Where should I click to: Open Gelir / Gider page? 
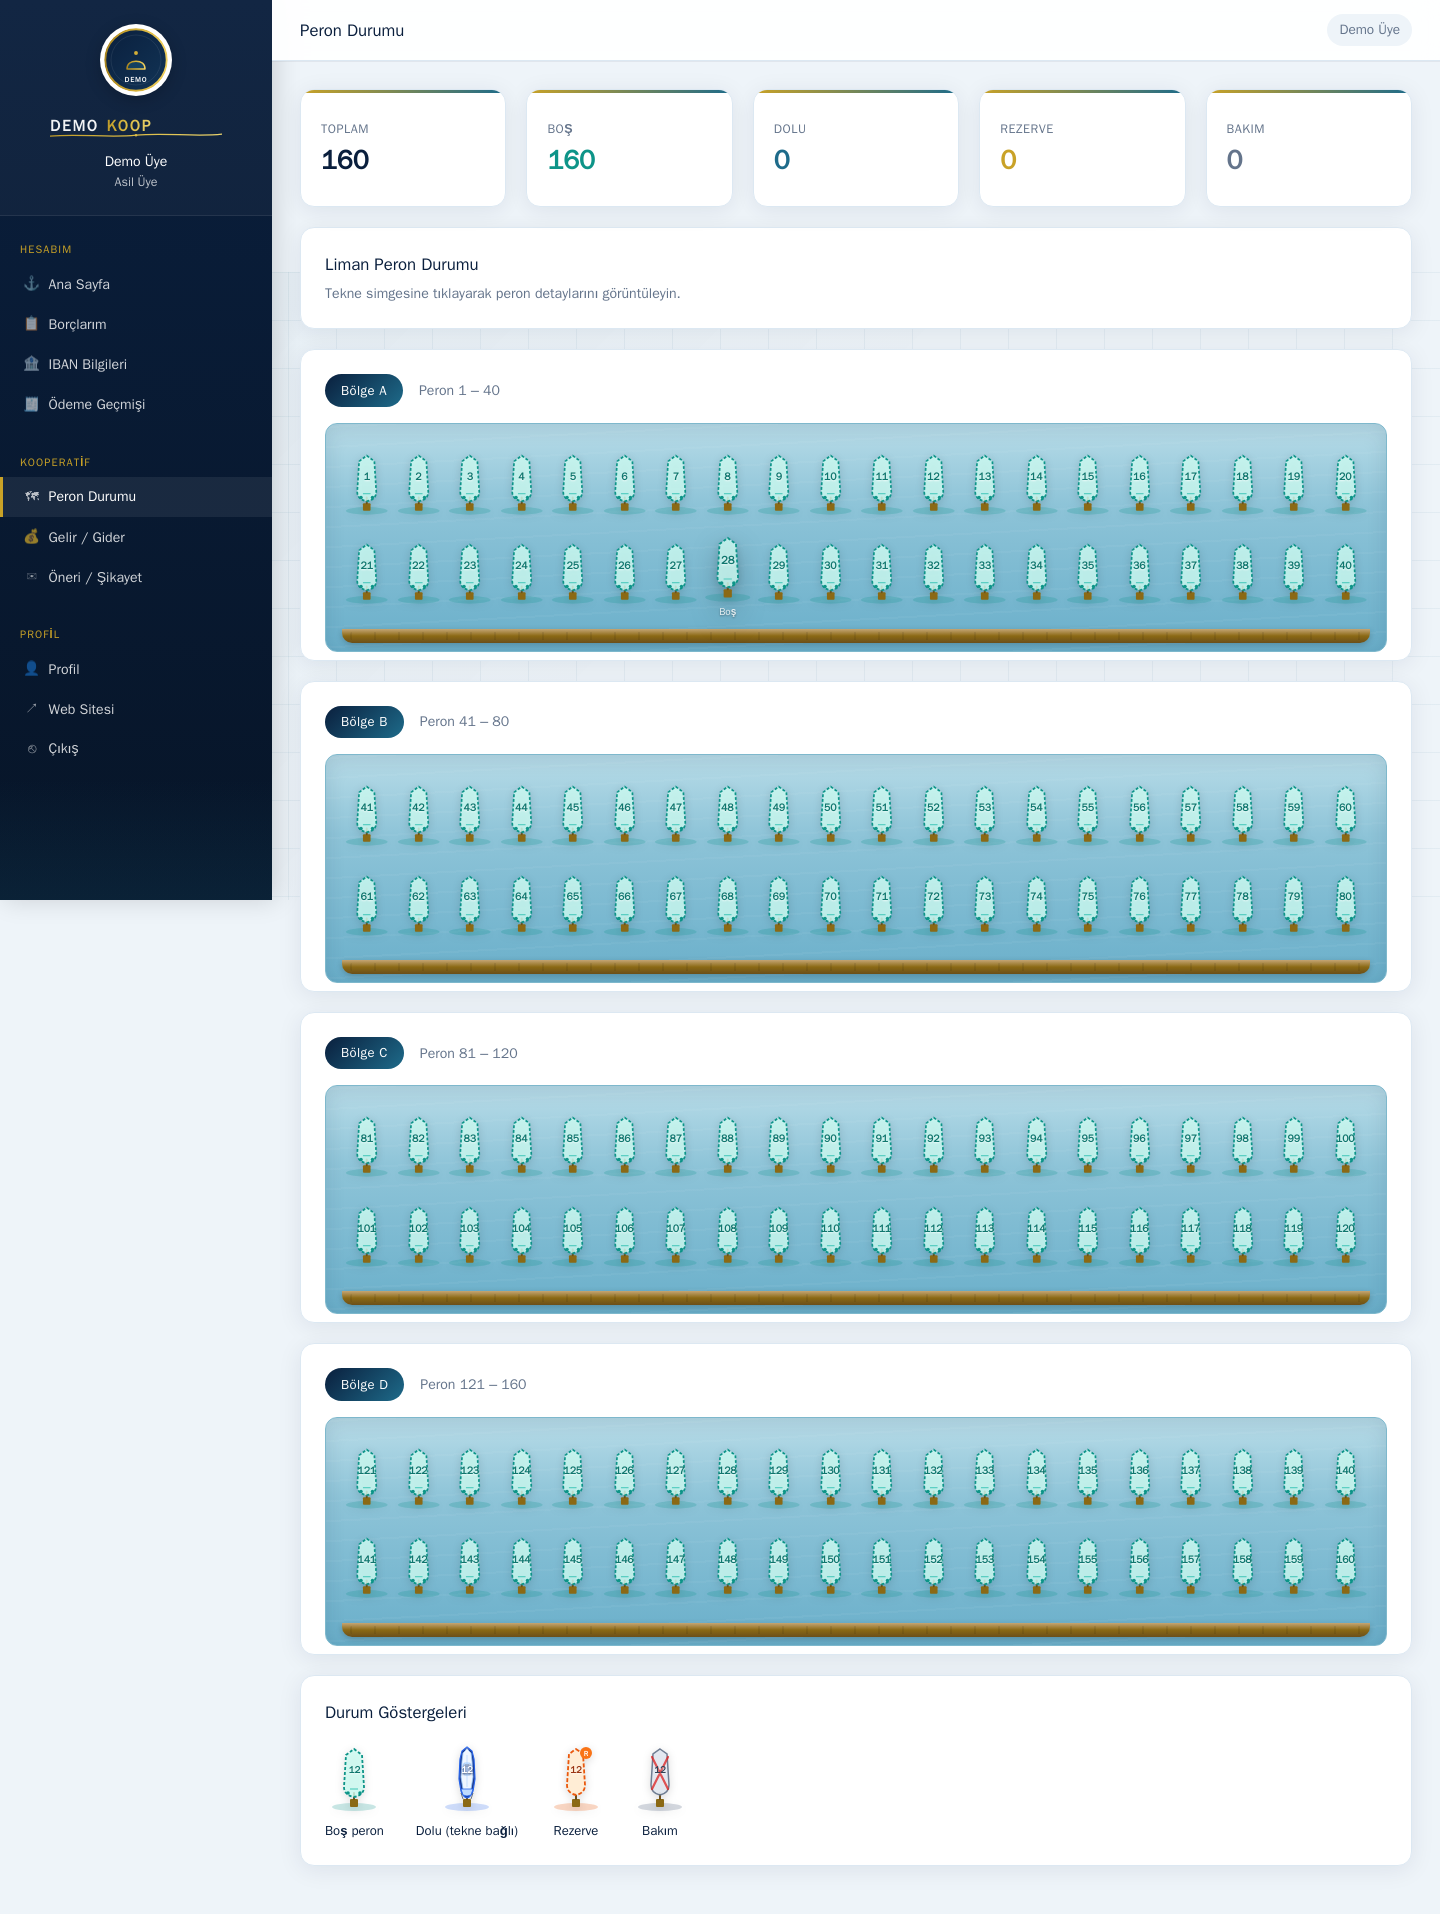(x=136, y=537)
